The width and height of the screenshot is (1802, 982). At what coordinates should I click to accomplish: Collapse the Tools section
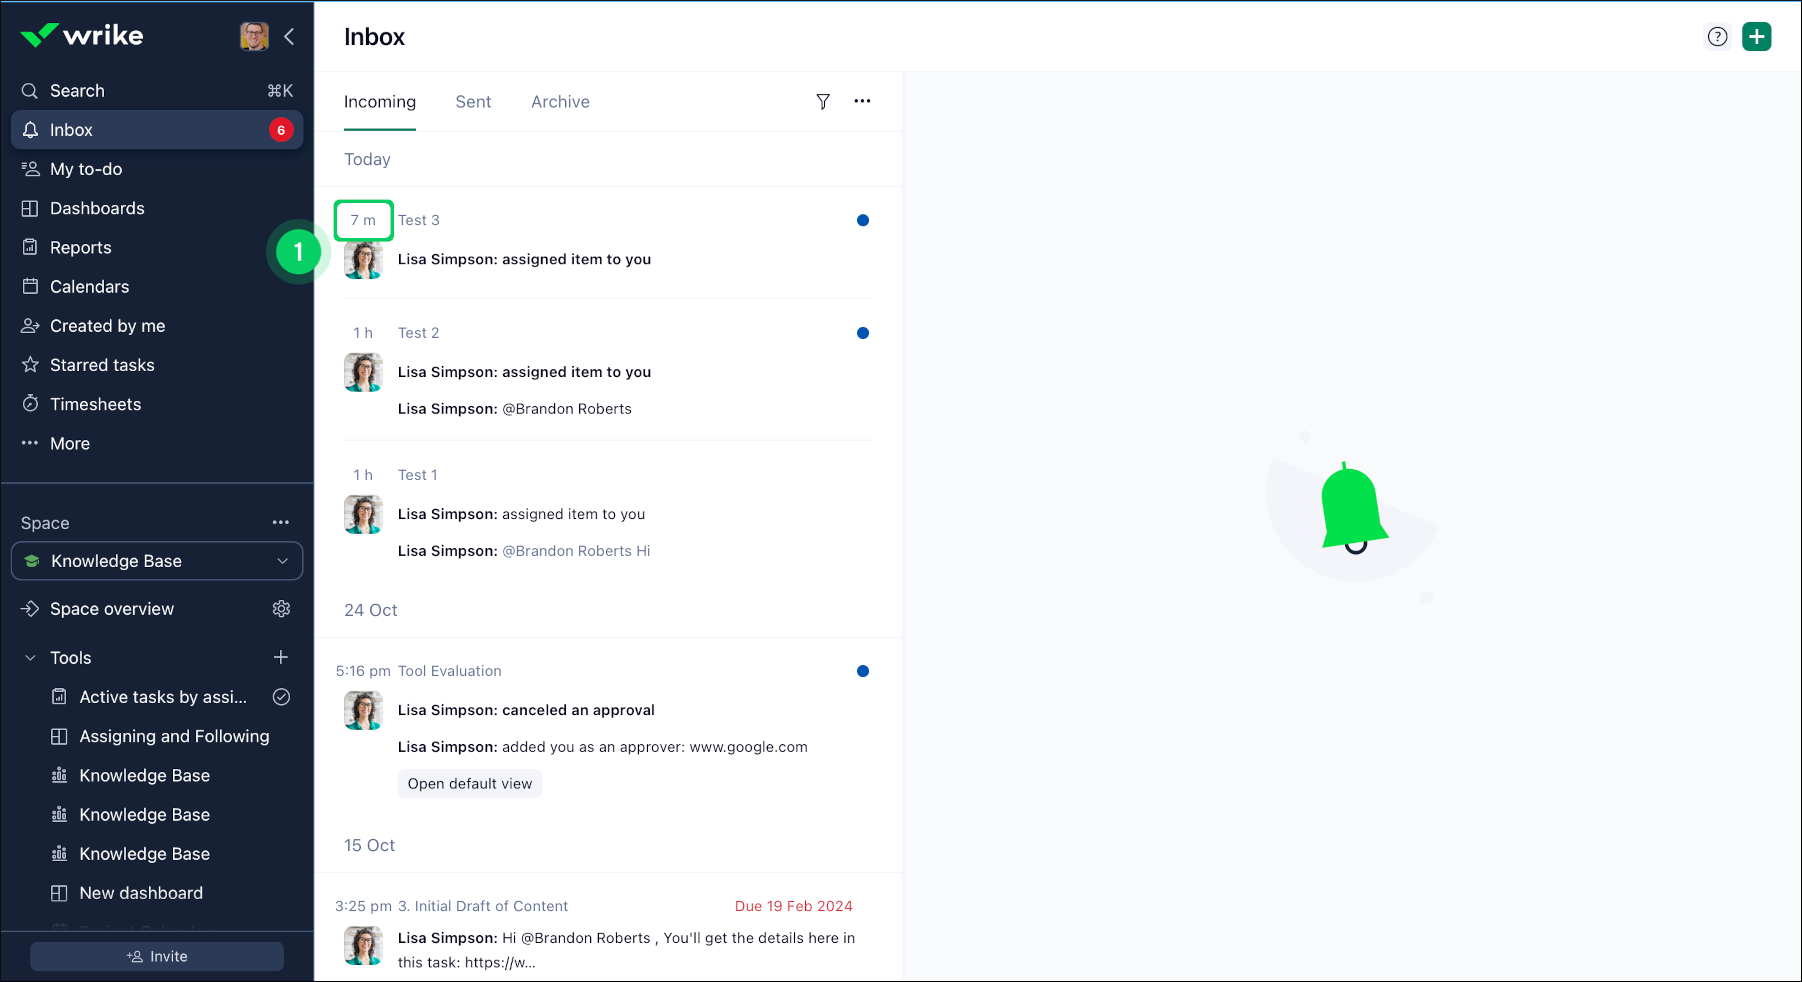tap(28, 657)
